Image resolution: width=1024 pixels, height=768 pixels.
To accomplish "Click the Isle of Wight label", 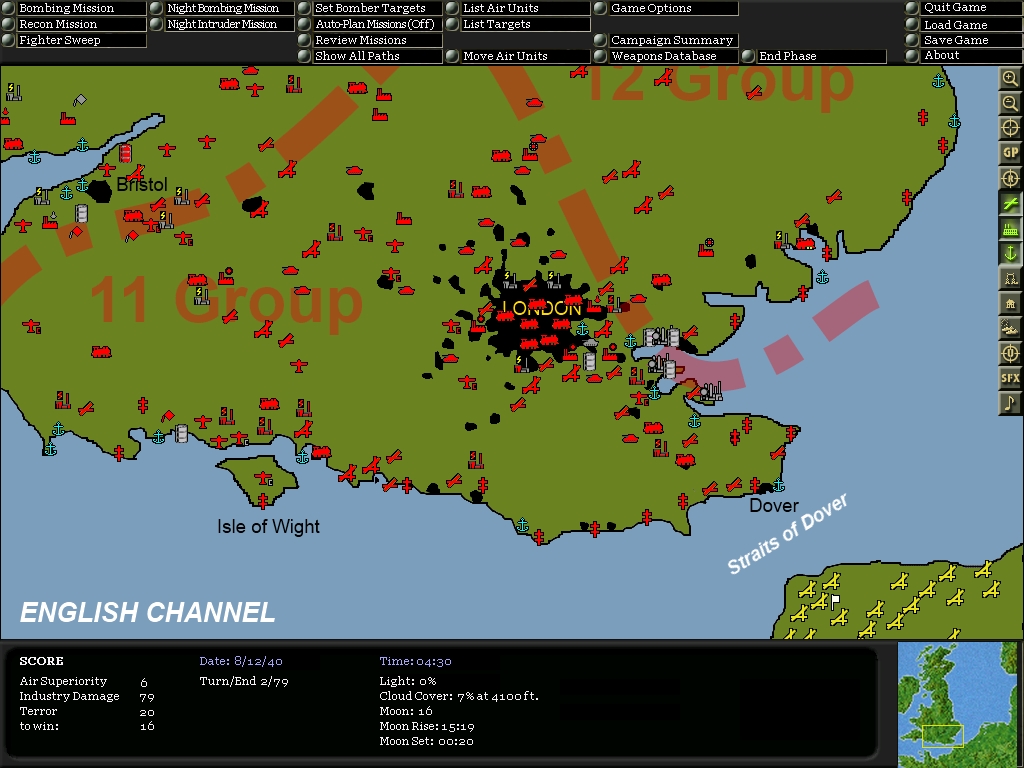I will pos(268,526).
